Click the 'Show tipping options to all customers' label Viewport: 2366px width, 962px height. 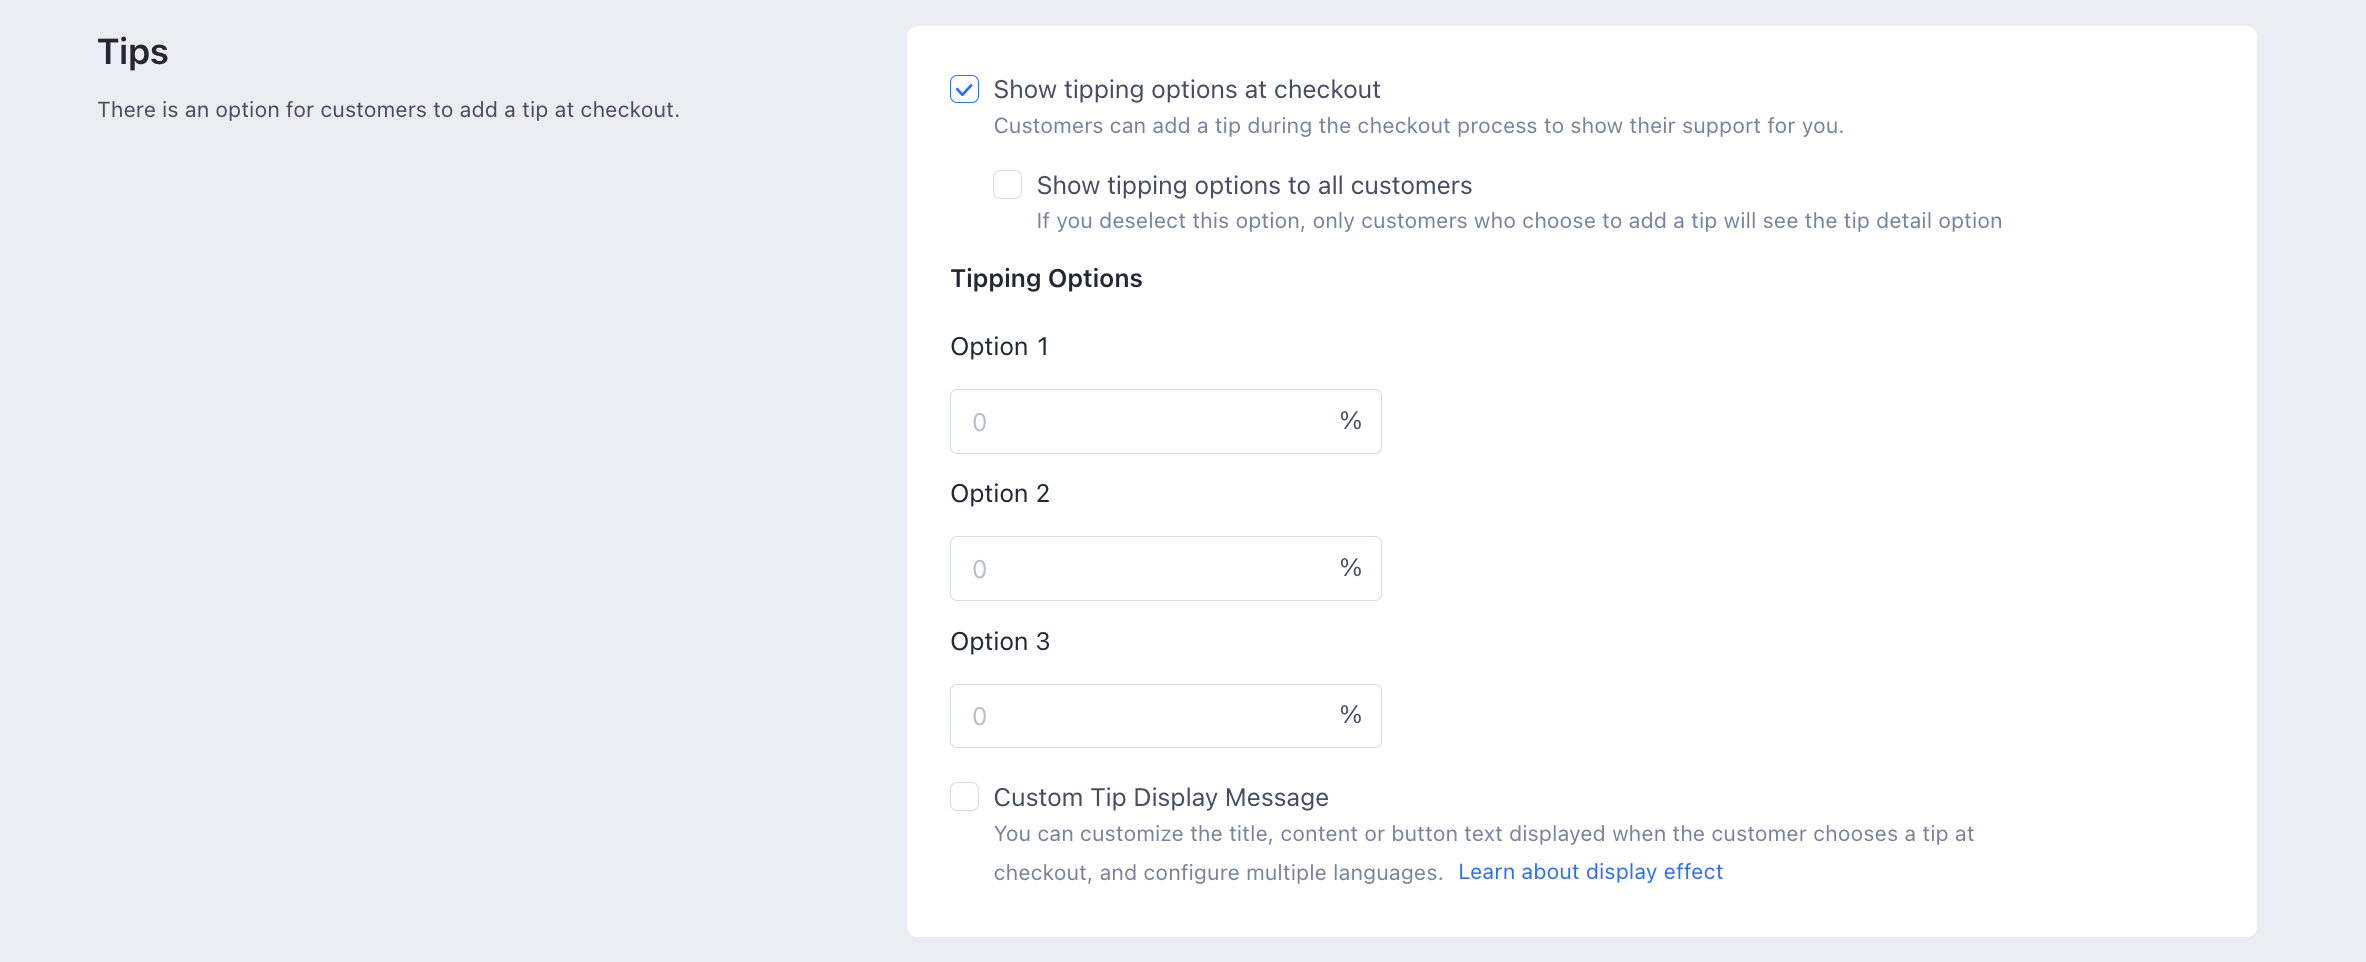(x=1254, y=186)
